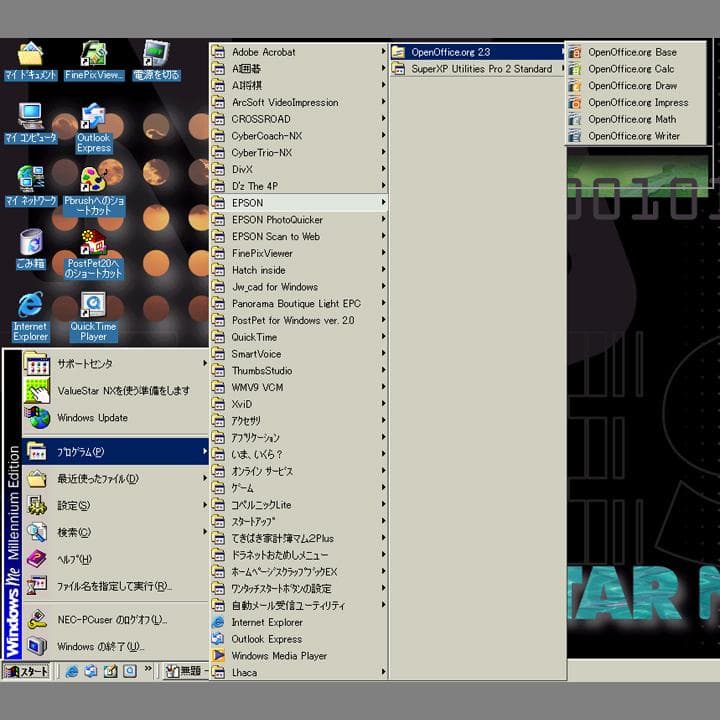Click OpenOffice.org Writer icon in submenu

tap(574, 136)
